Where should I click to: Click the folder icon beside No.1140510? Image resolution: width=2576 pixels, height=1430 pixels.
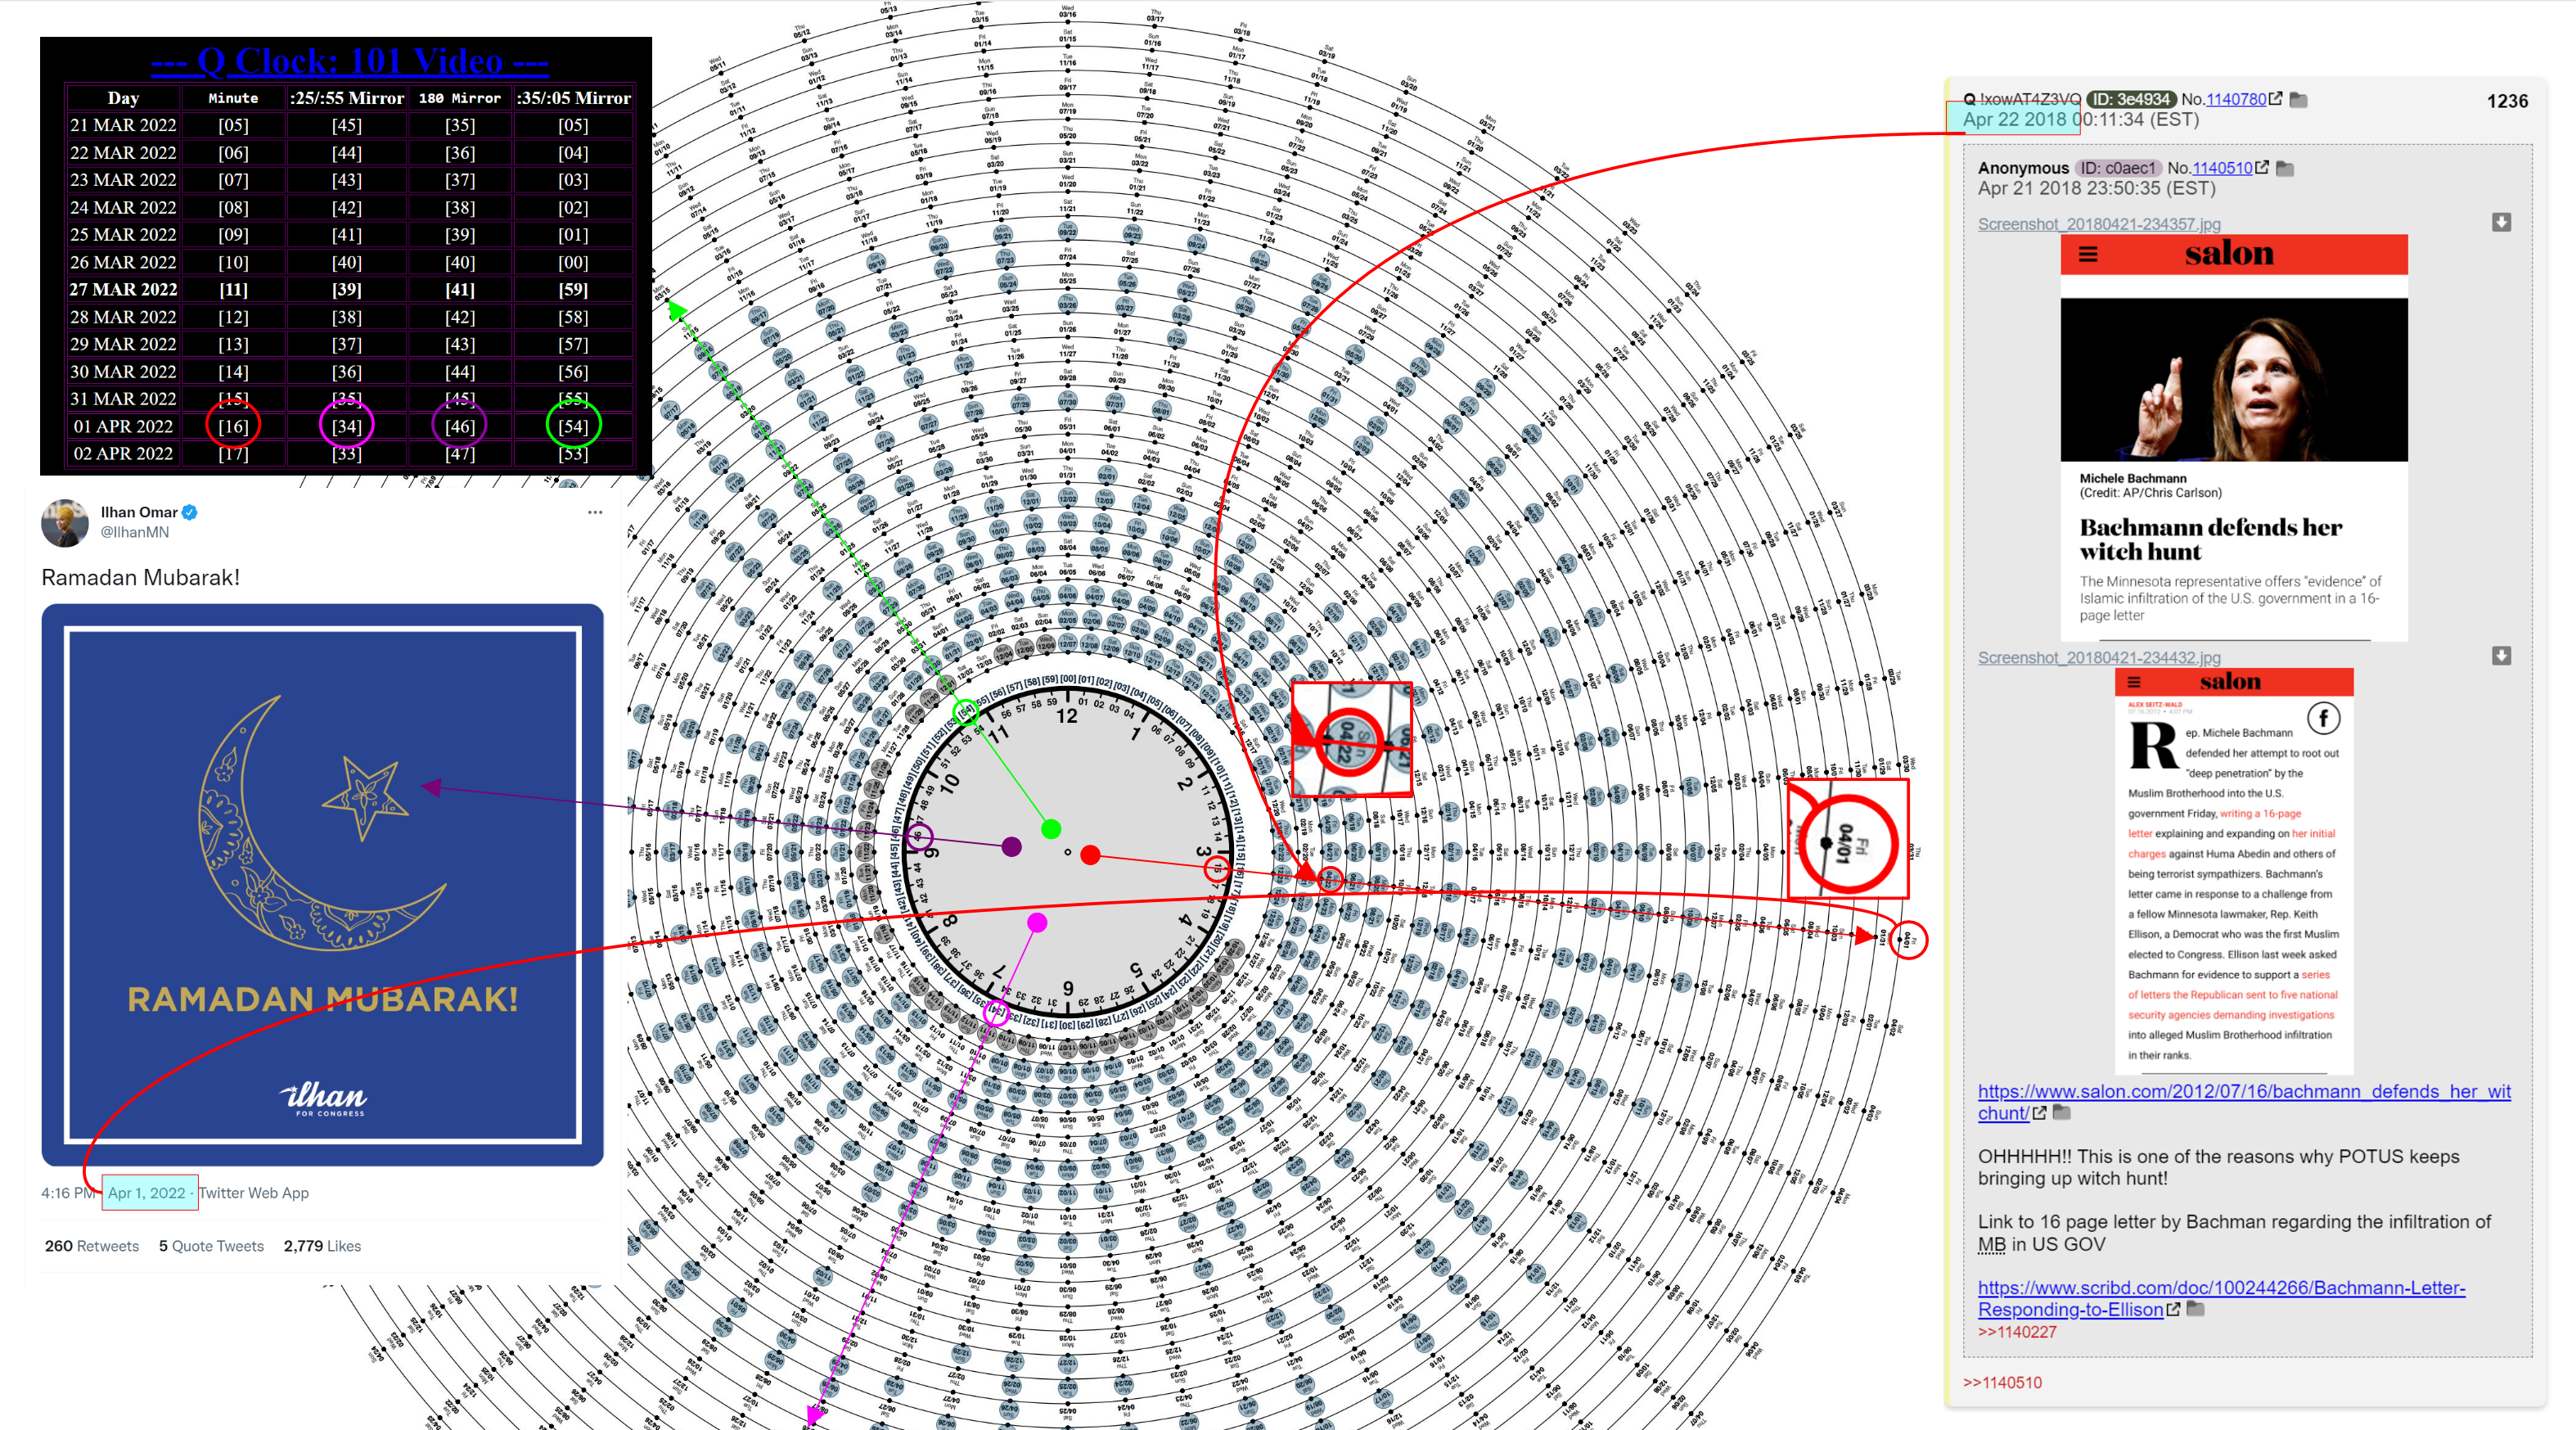click(2285, 168)
